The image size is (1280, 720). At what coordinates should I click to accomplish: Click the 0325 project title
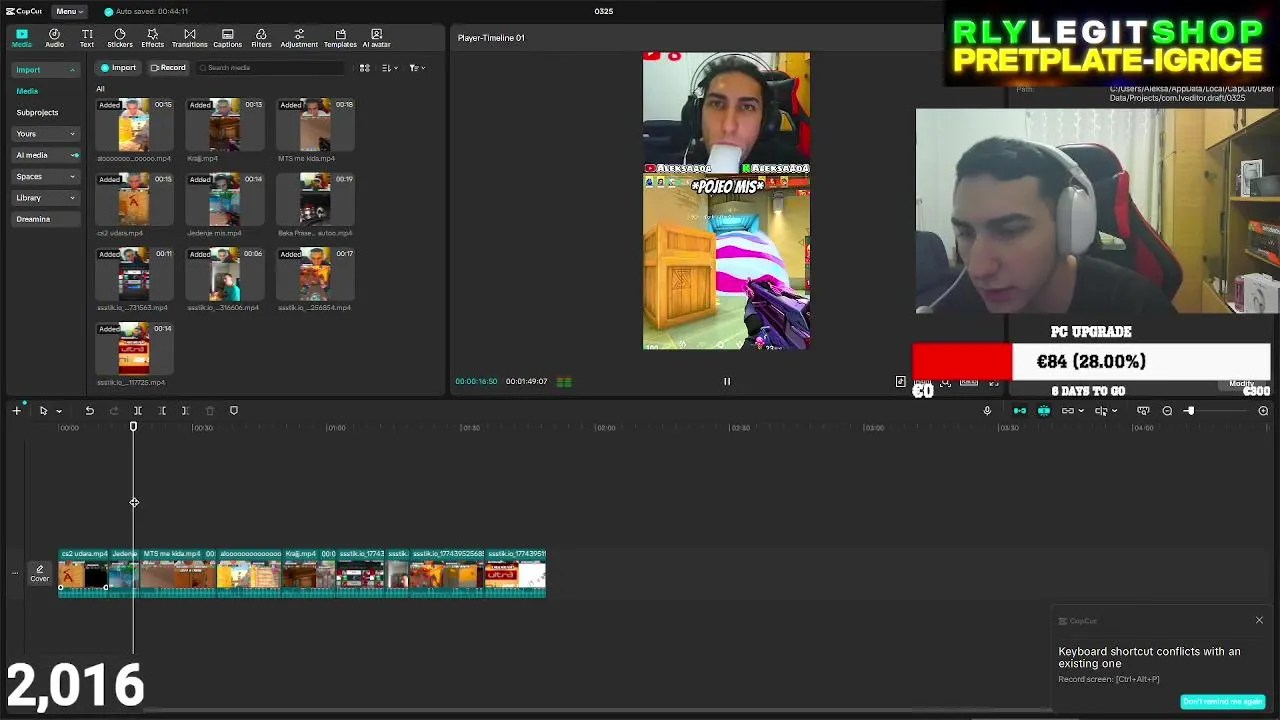coord(603,11)
